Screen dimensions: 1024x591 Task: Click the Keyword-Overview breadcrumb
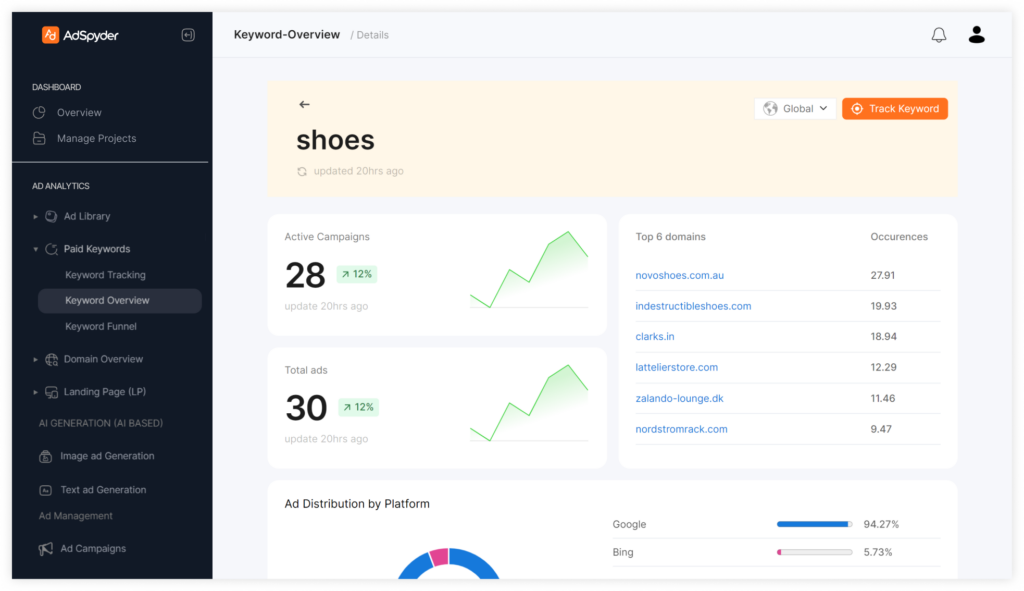click(287, 35)
